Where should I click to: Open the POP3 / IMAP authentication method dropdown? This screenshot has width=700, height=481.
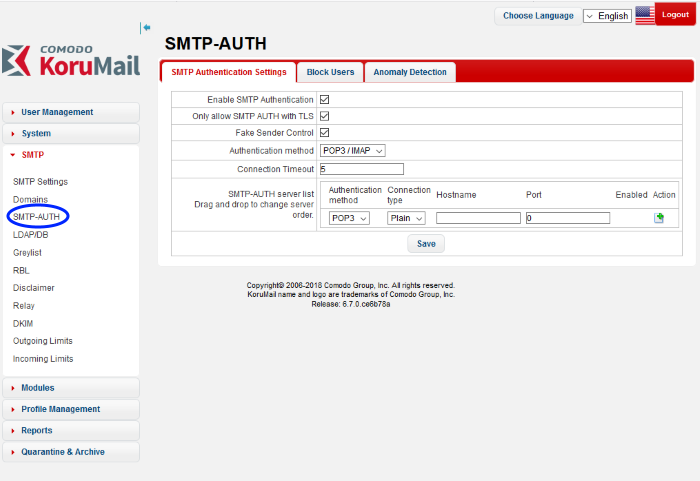(353, 150)
